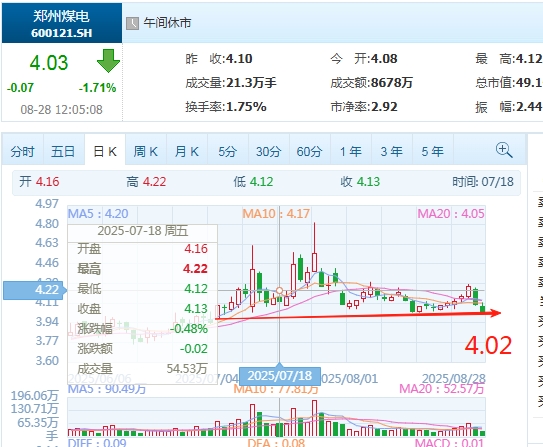Image resolution: width=543 pixels, height=447 pixels.
Task: Show the 1年 chart range
Action: point(351,152)
